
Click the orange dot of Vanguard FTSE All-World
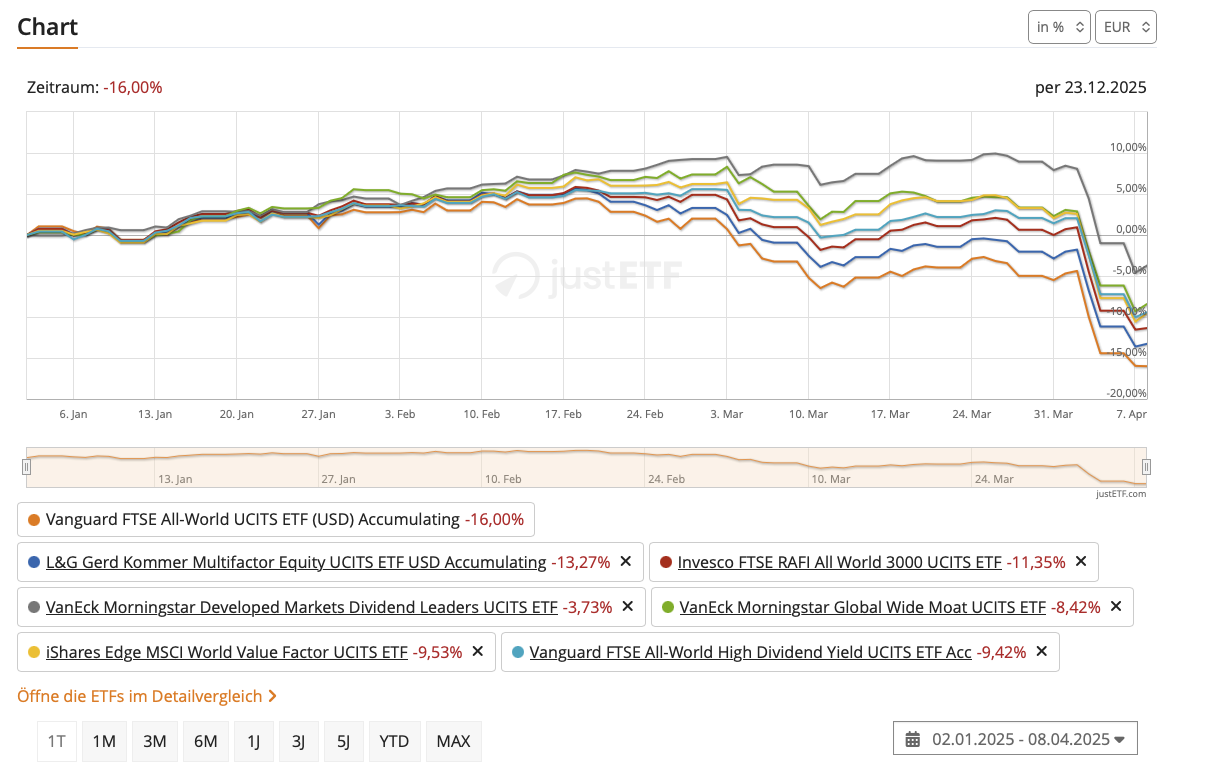[34, 520]
